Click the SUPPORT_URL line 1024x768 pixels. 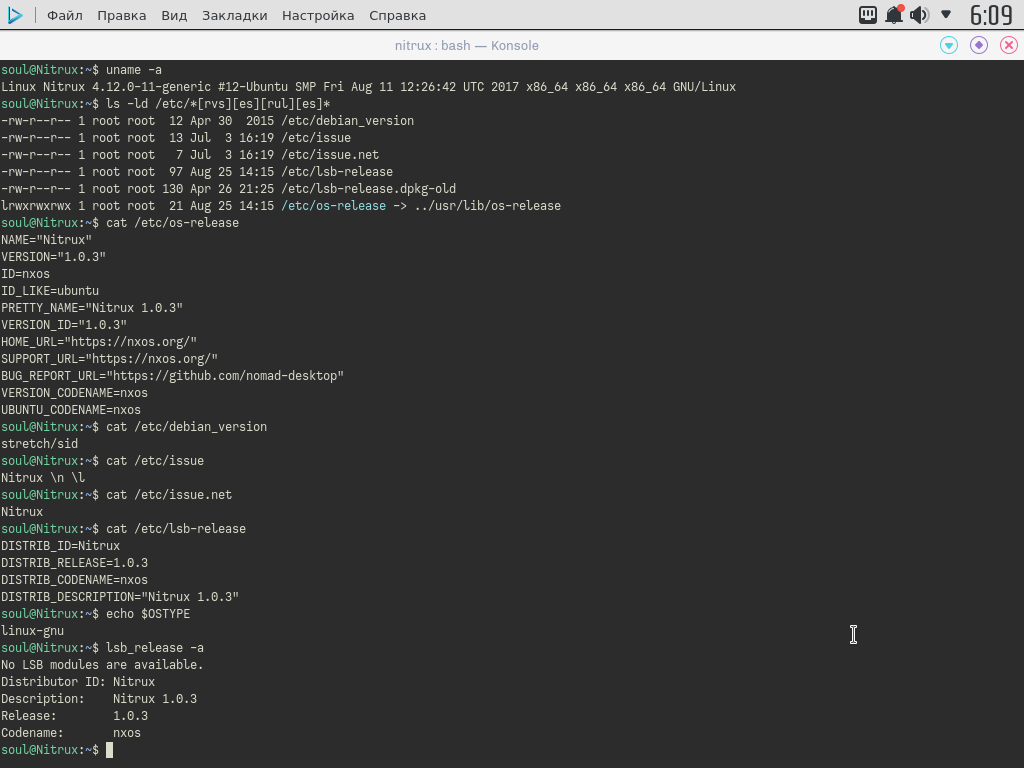click(x=109, y=359)
